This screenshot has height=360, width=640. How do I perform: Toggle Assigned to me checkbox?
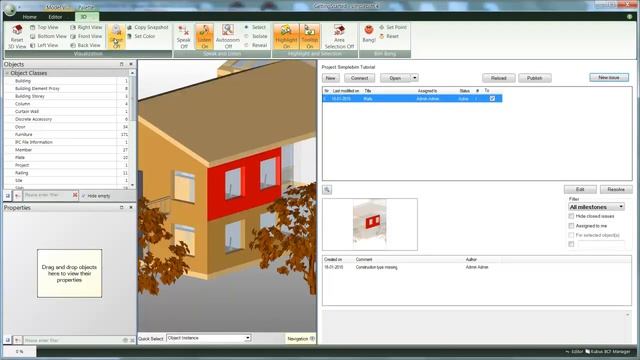click(x=571, y=226)
